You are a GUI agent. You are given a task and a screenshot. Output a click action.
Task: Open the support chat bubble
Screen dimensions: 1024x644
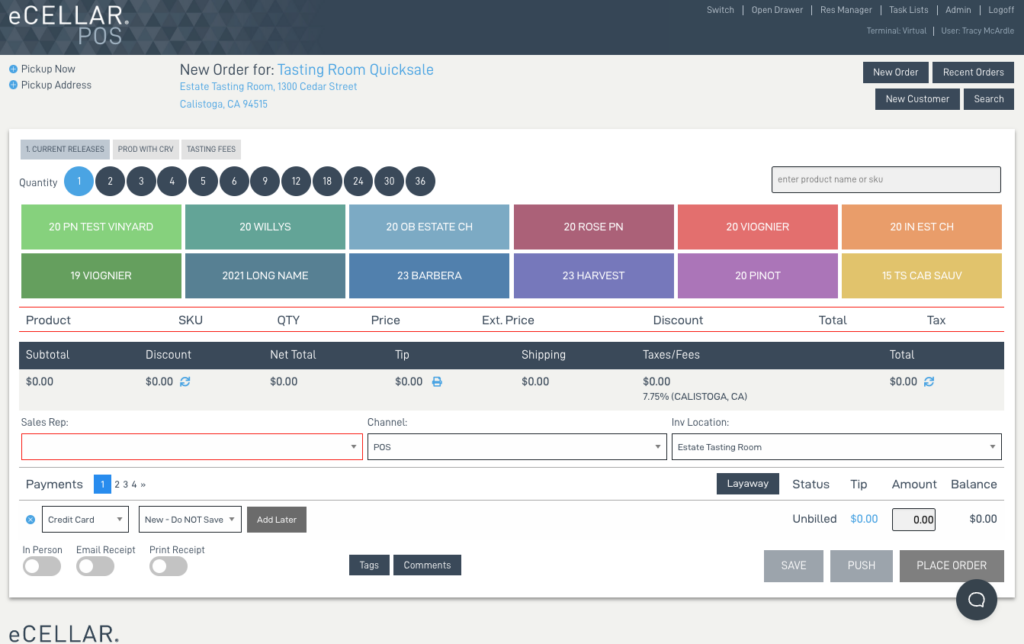[976, 599]
